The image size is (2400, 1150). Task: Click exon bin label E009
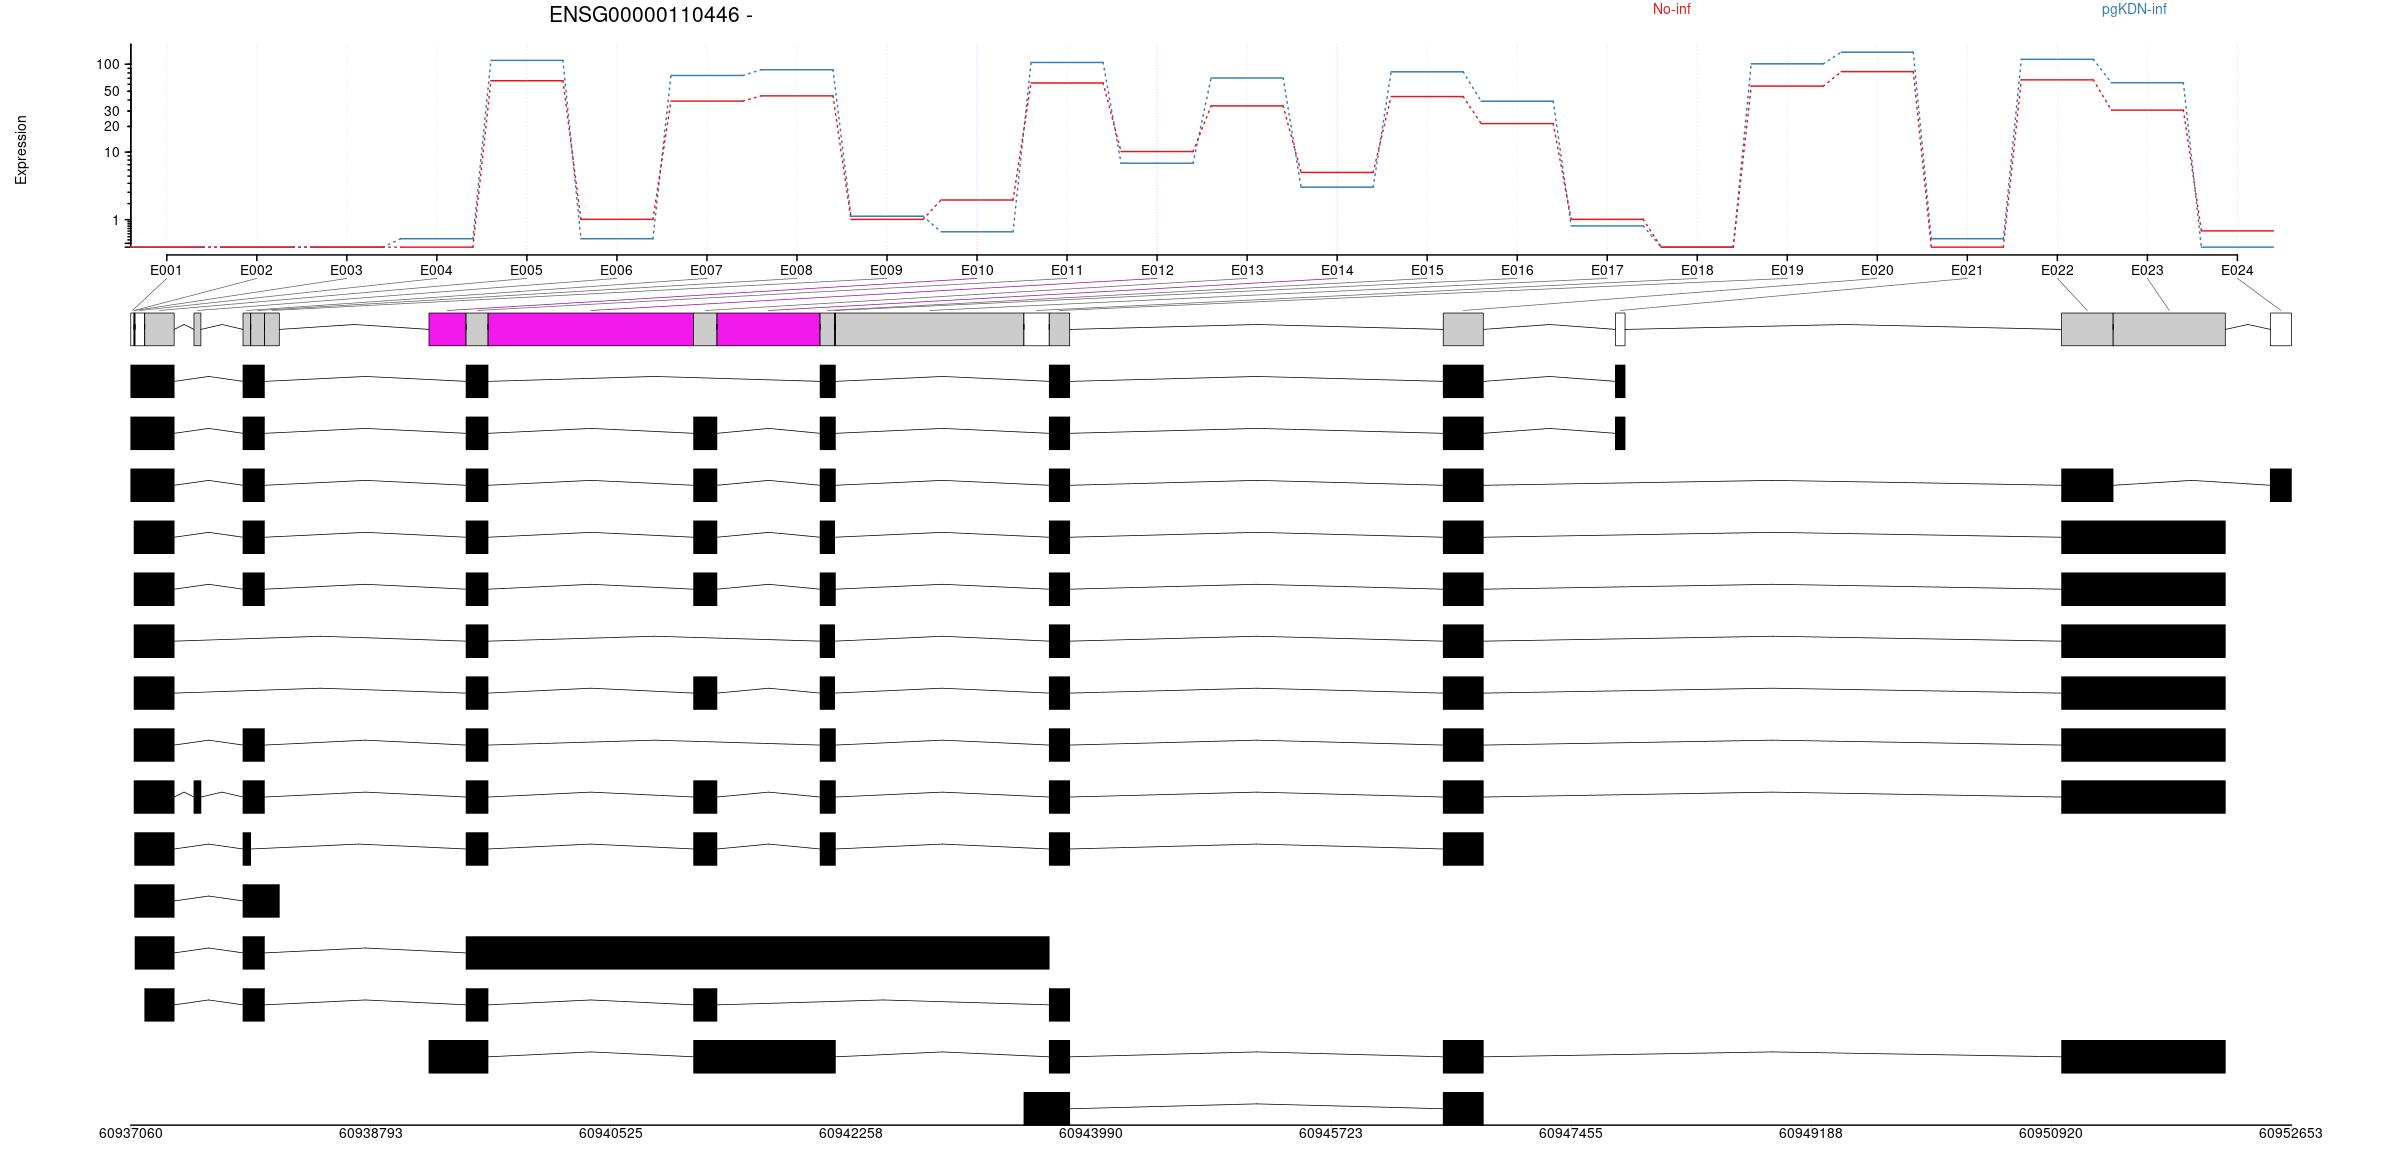click(x=886, y=270)
